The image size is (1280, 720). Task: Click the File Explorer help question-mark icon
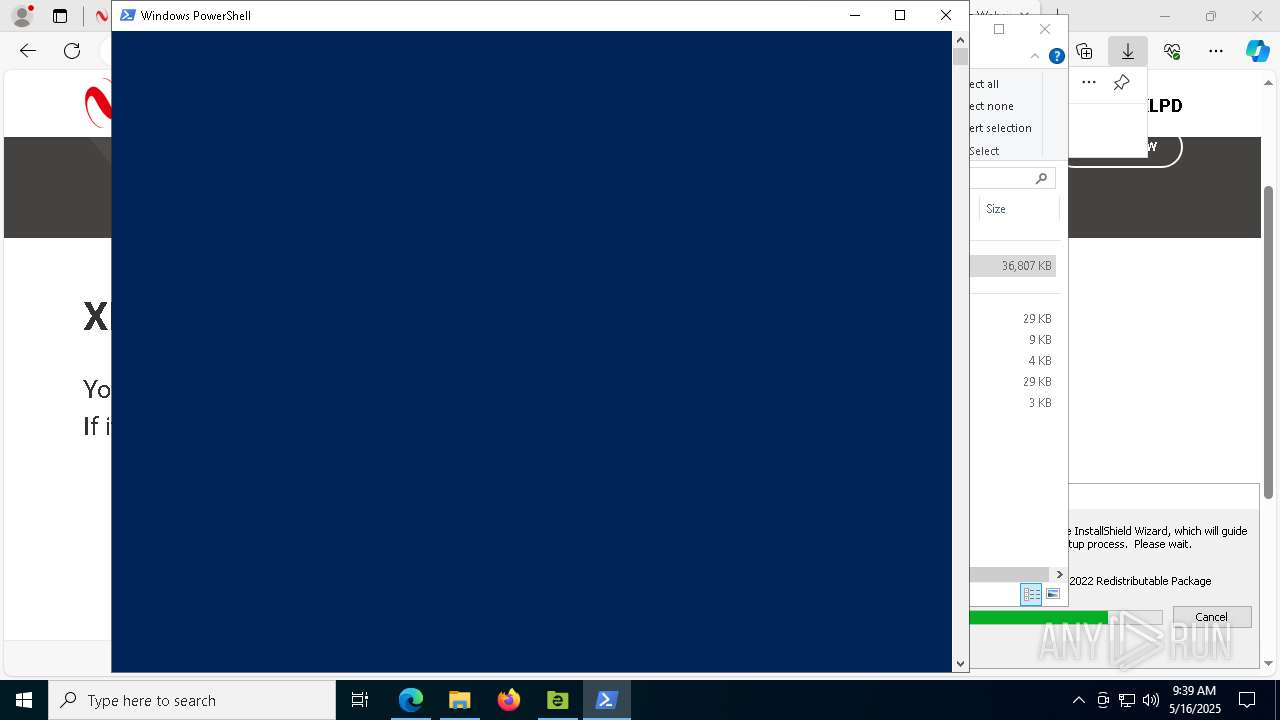click(1056, 56)
